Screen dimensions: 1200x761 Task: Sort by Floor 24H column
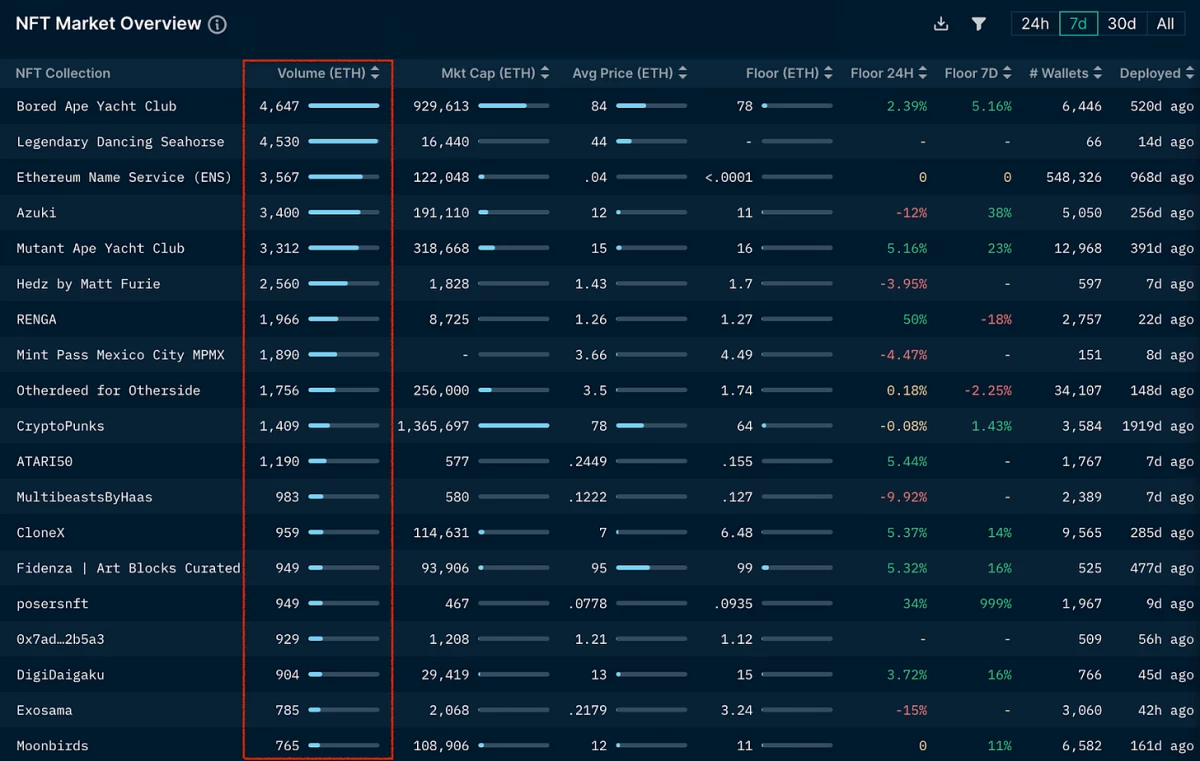(889, 73)
